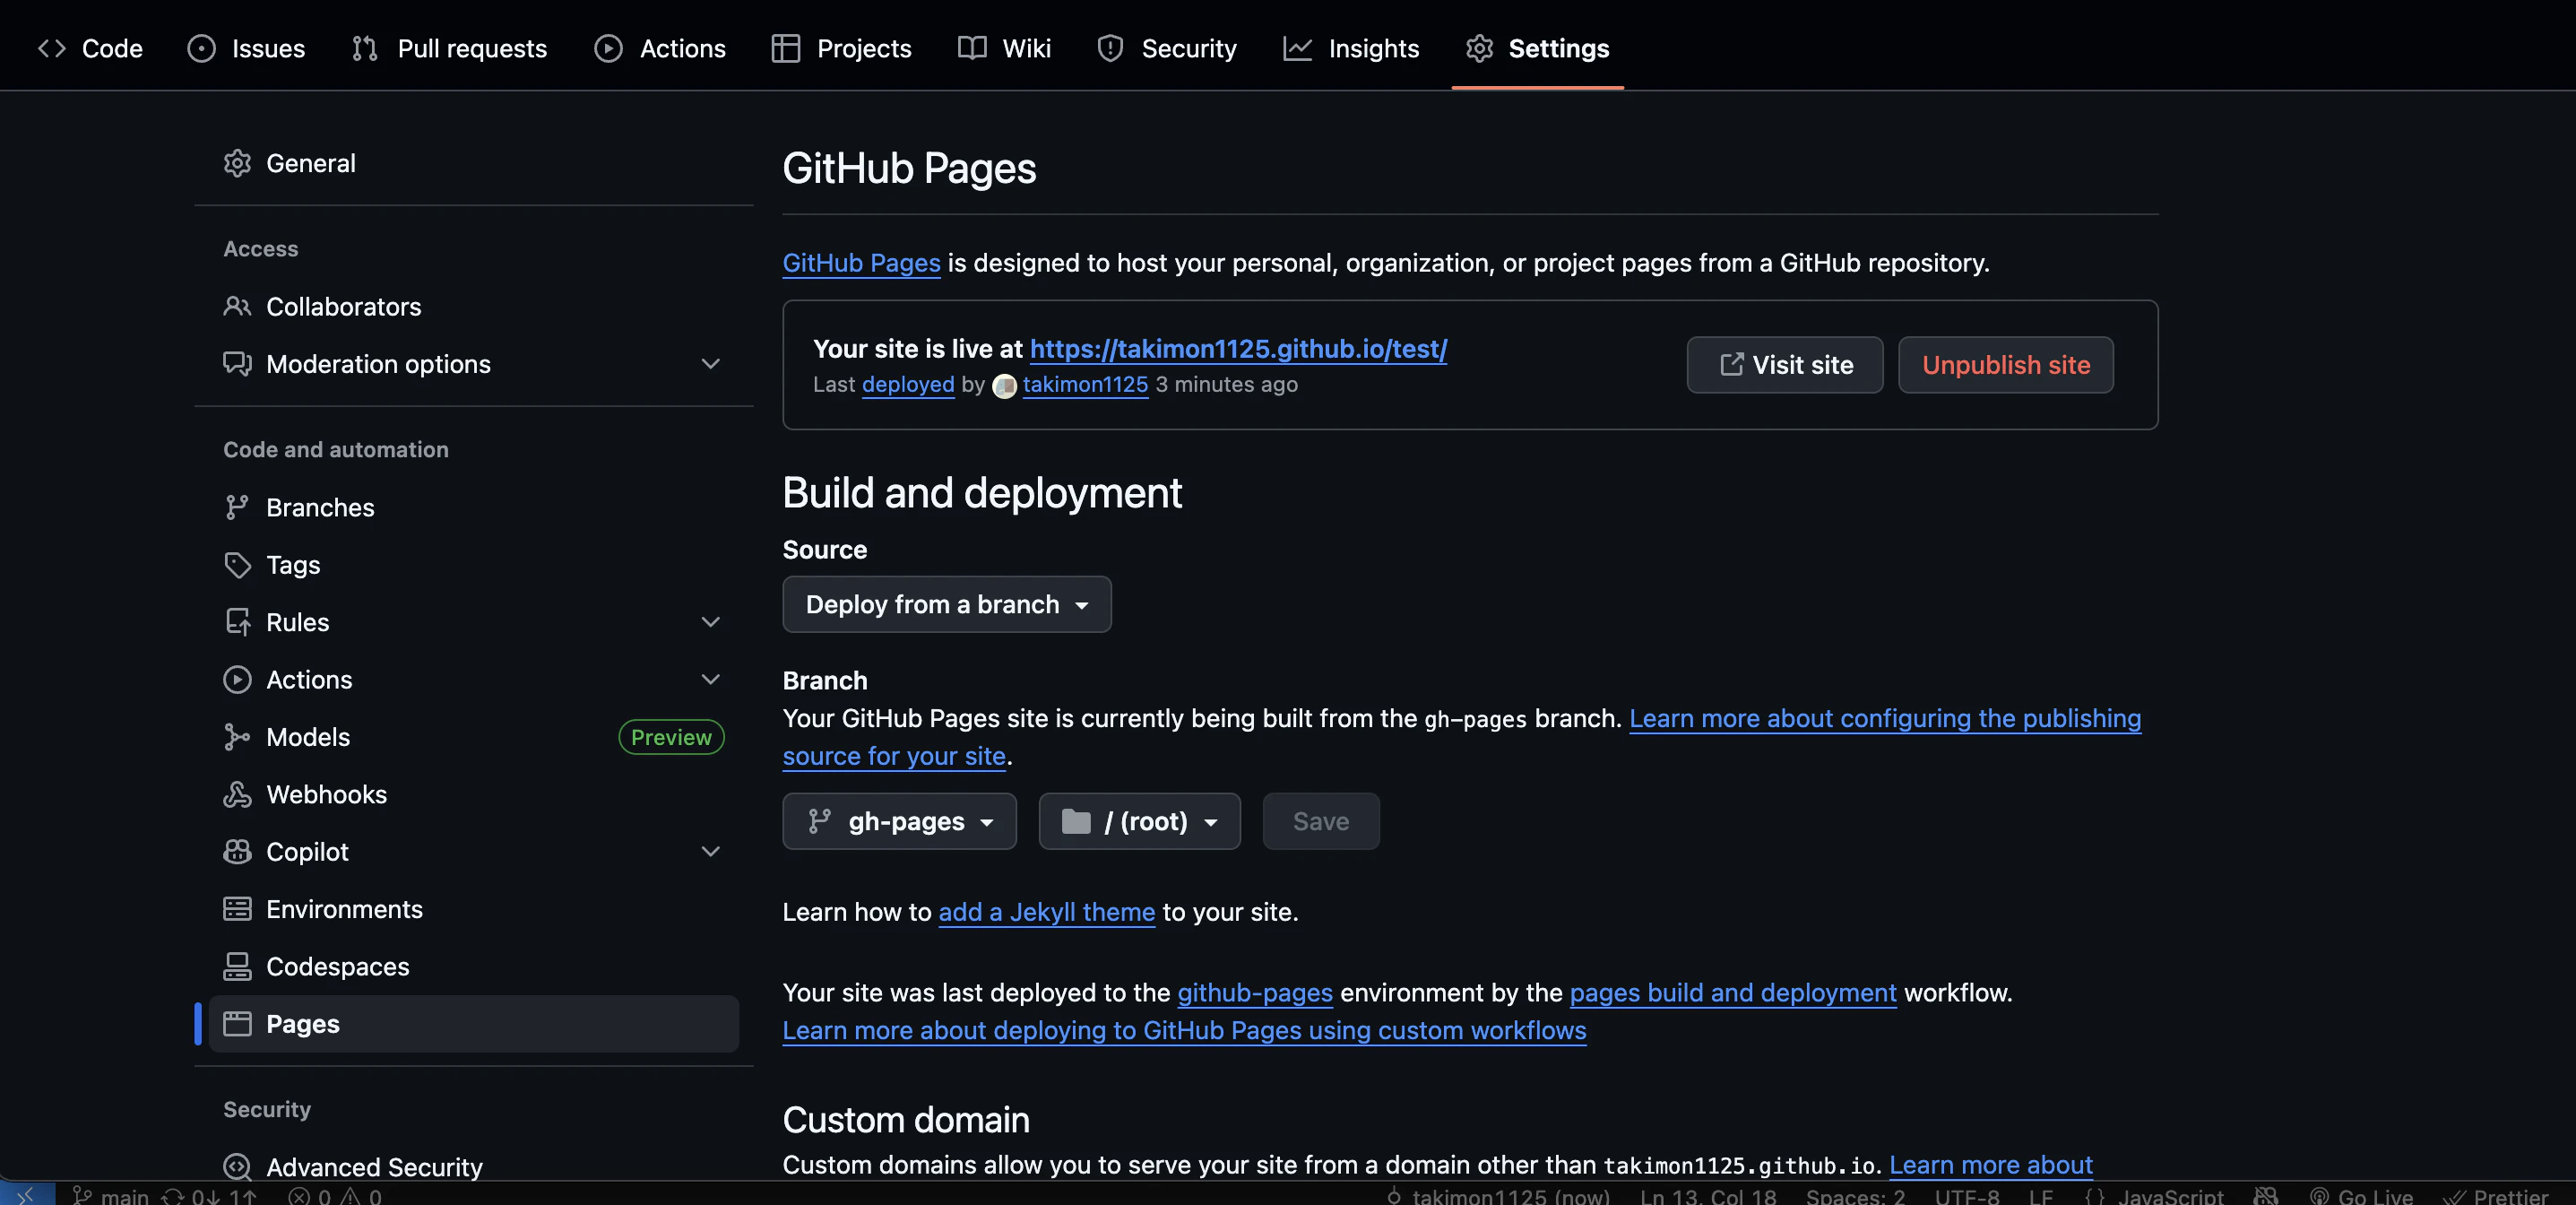Select the Settings tab
This screenshot has width=2576, height=1205.
click(1538, 48)
